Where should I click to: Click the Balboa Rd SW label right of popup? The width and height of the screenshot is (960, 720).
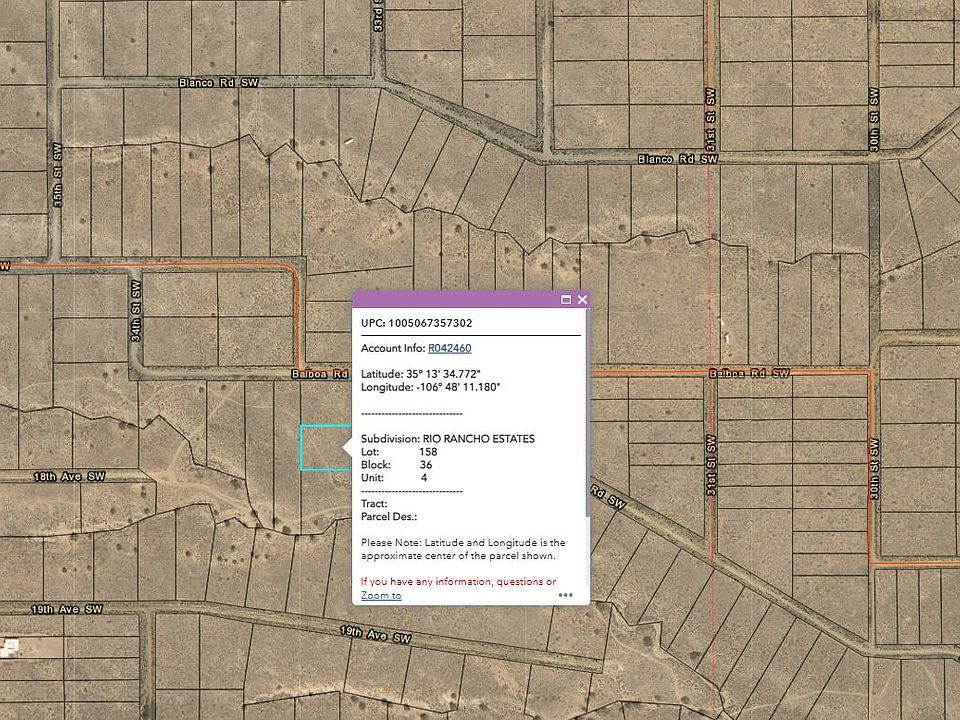[x=749, y=373]
